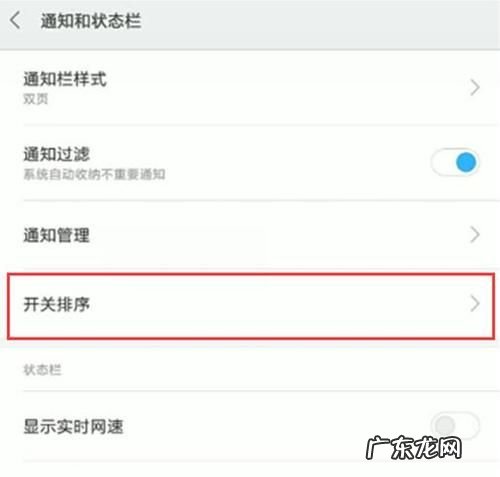Tap the 通知过滤 label text

[57, 154]
